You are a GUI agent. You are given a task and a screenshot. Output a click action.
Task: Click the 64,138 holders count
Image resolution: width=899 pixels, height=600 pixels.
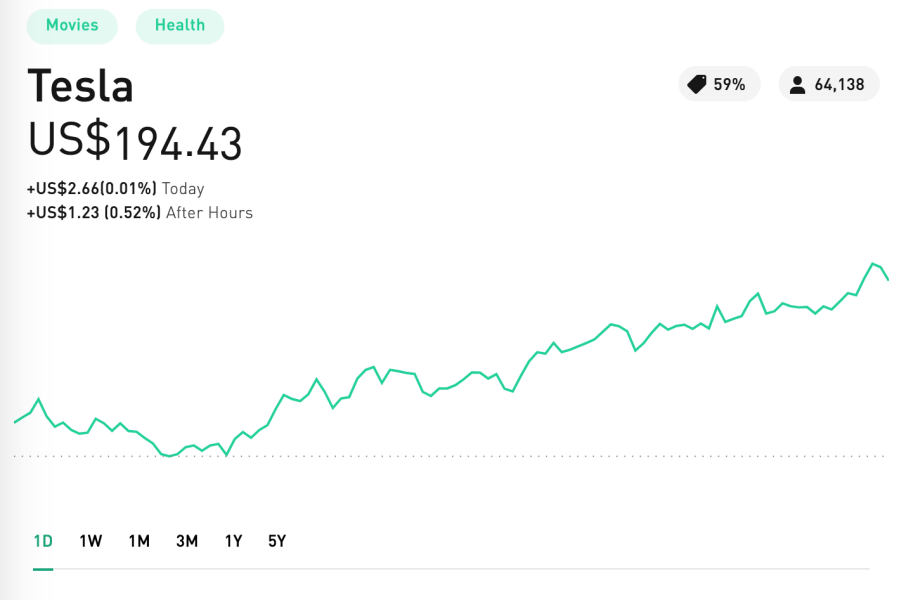(839, 85)
